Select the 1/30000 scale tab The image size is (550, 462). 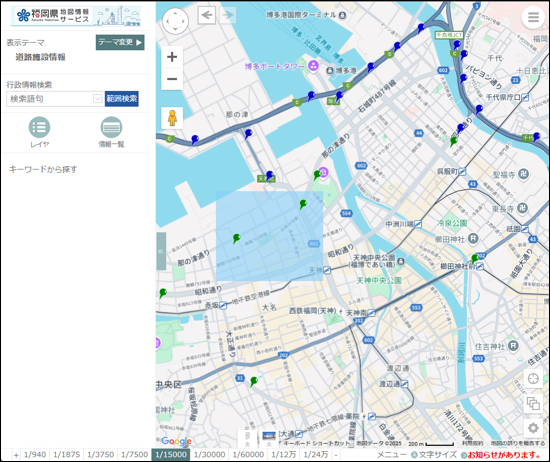click(x=210, y=455)
